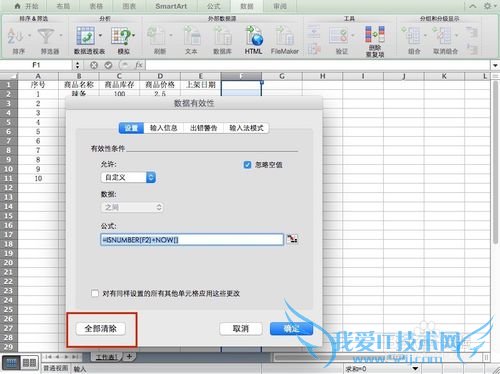Click the 取消组合 ungroup icon
The image size is (500, 374).
[442, 36]
